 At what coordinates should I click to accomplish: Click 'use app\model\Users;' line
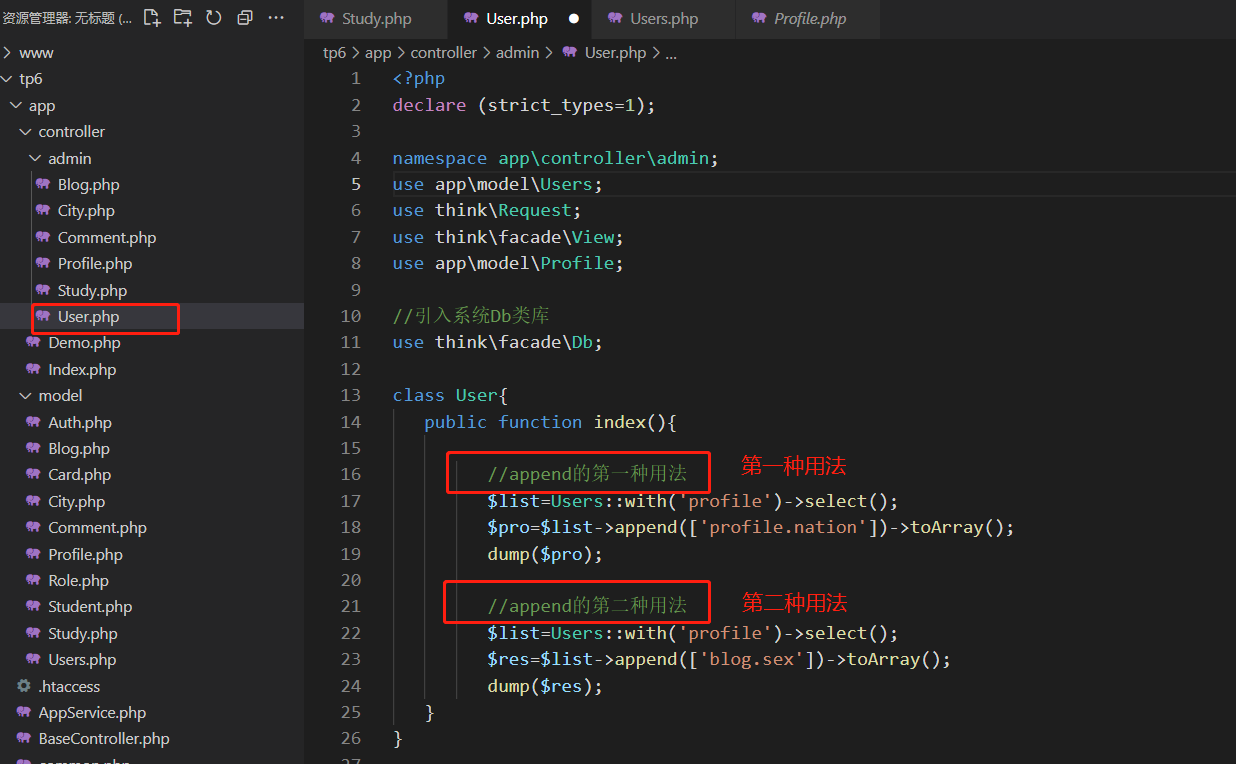point(498,184)
